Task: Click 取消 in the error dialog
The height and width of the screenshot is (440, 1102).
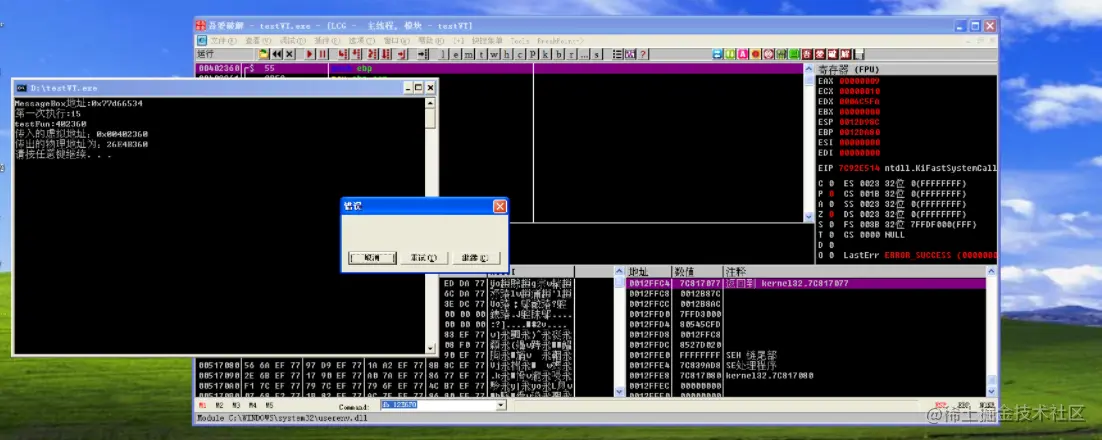Action: point(372,258)
